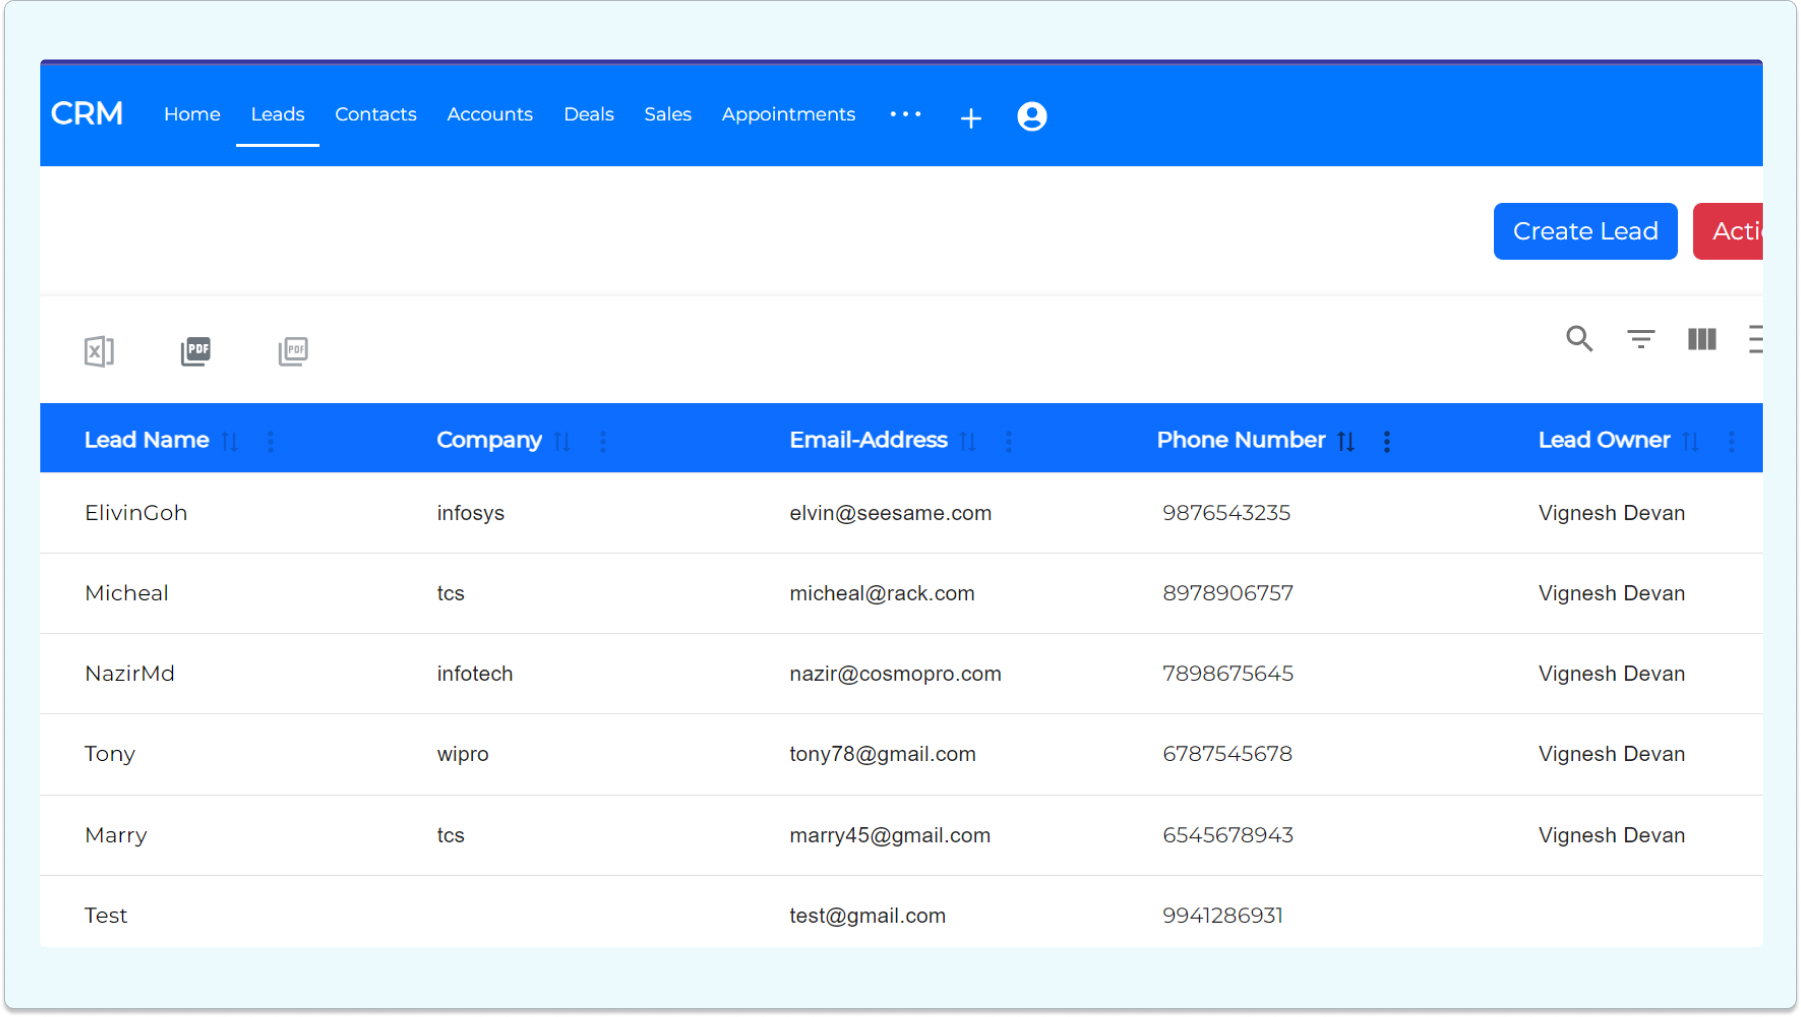Export leads to Excel icon

[x=99, y=351]
